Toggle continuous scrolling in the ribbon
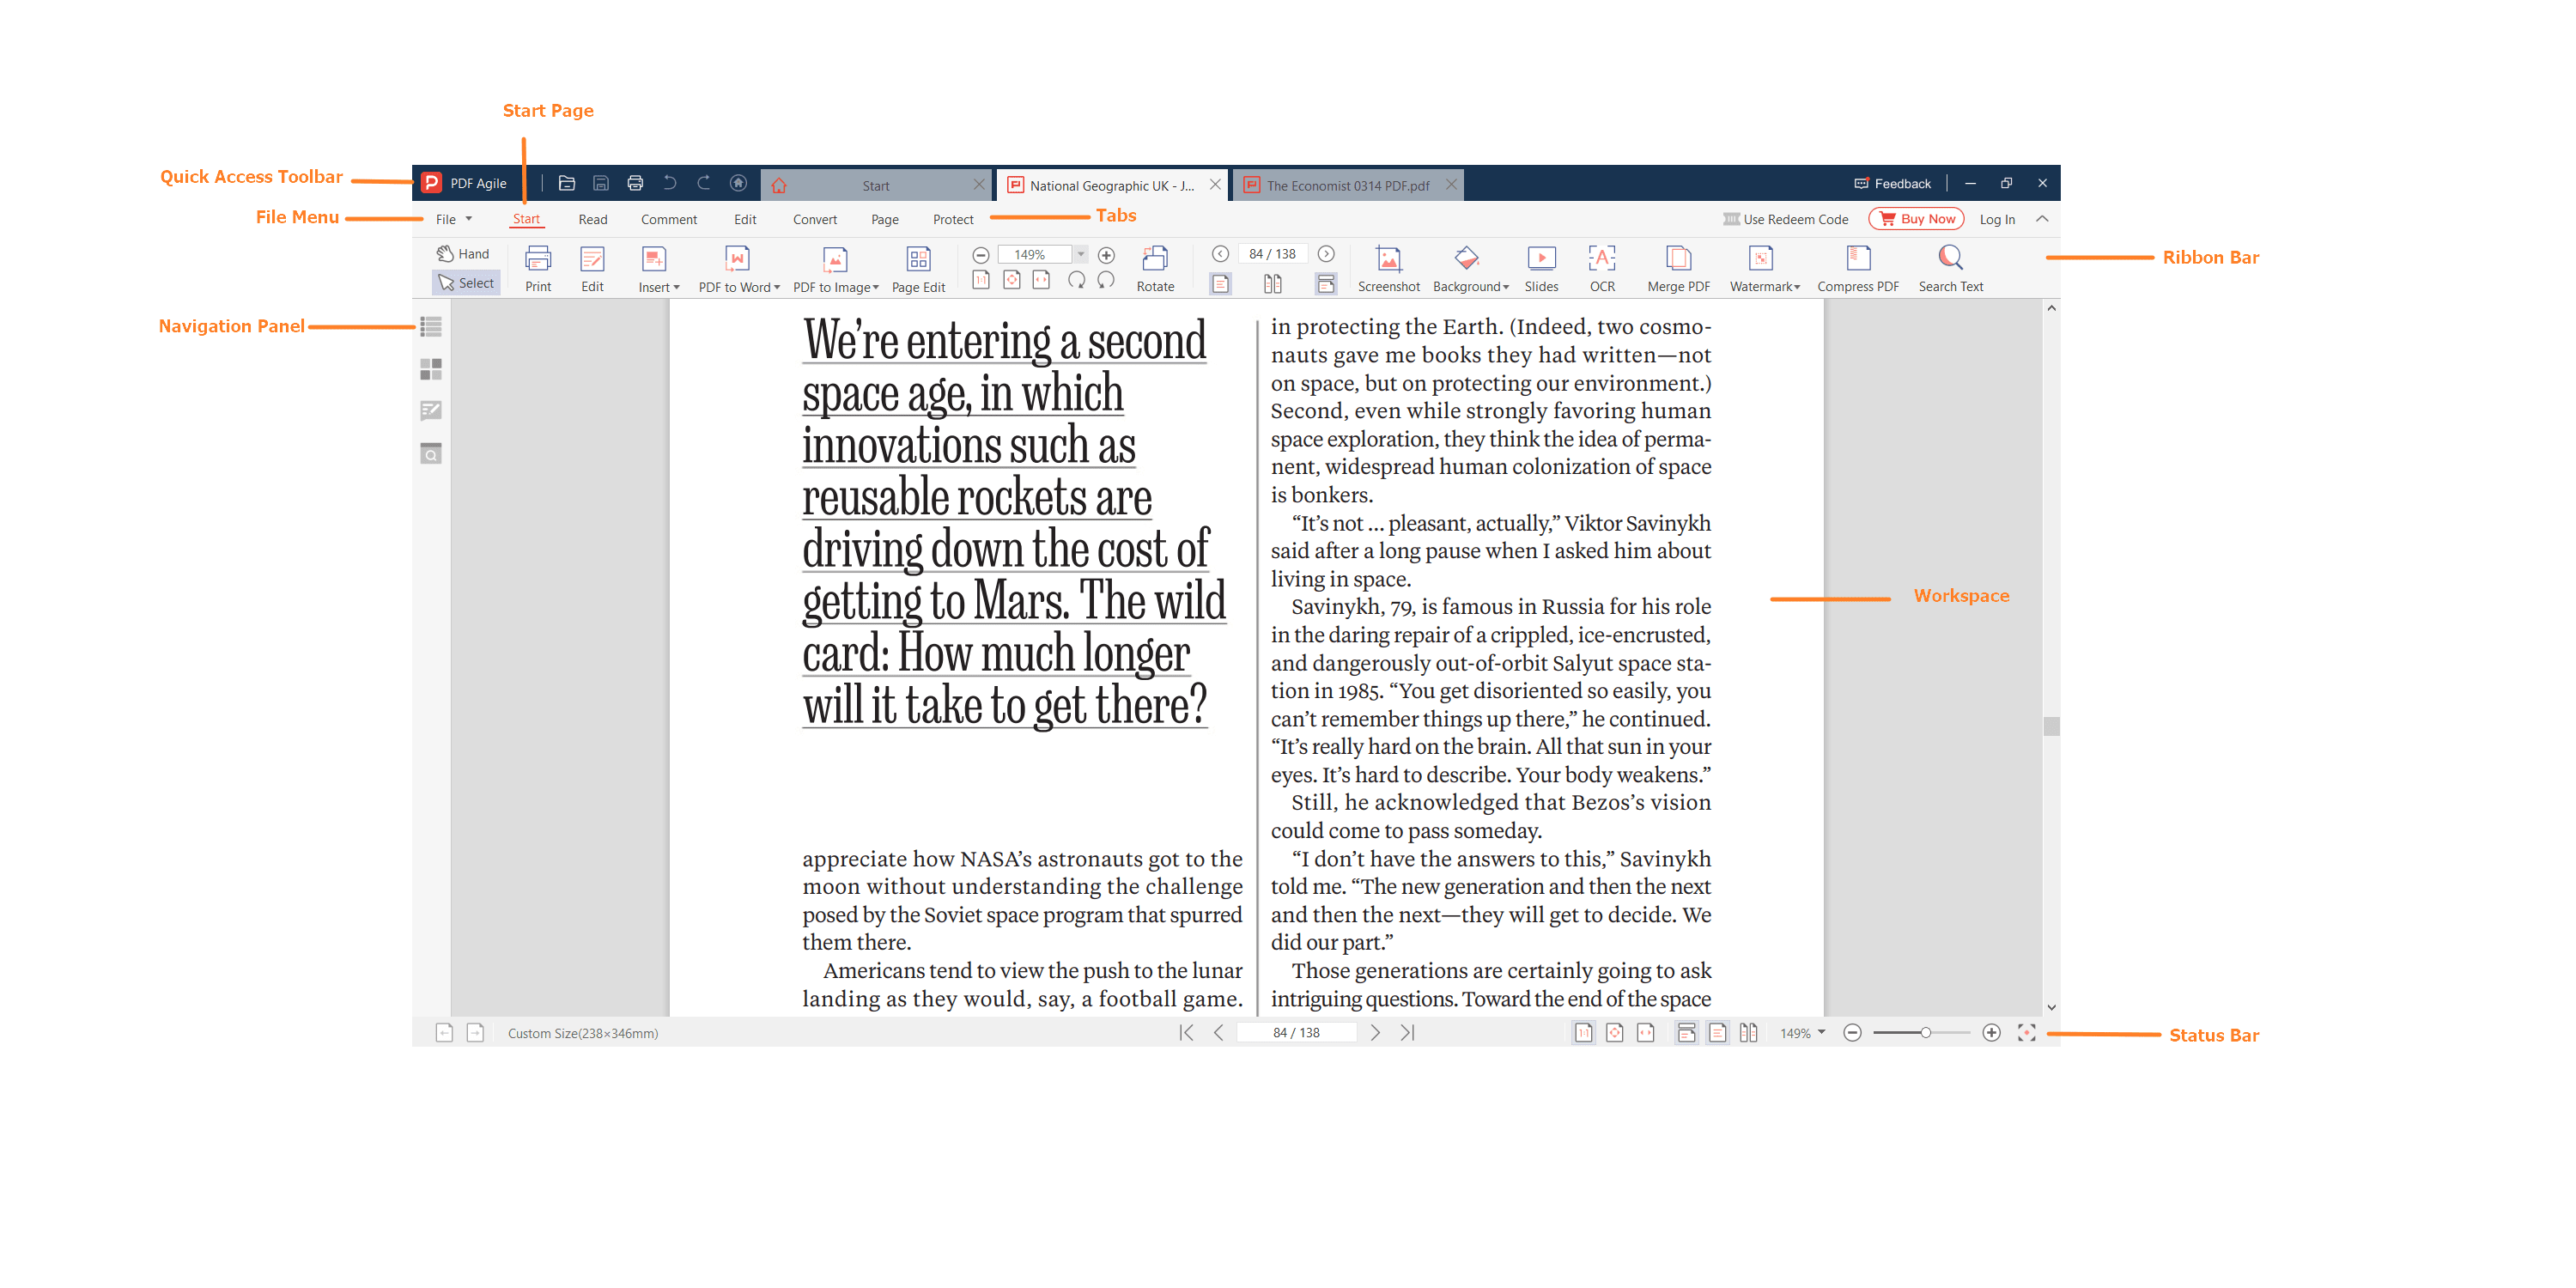2576x1288 pixels. click(1326, 284)
